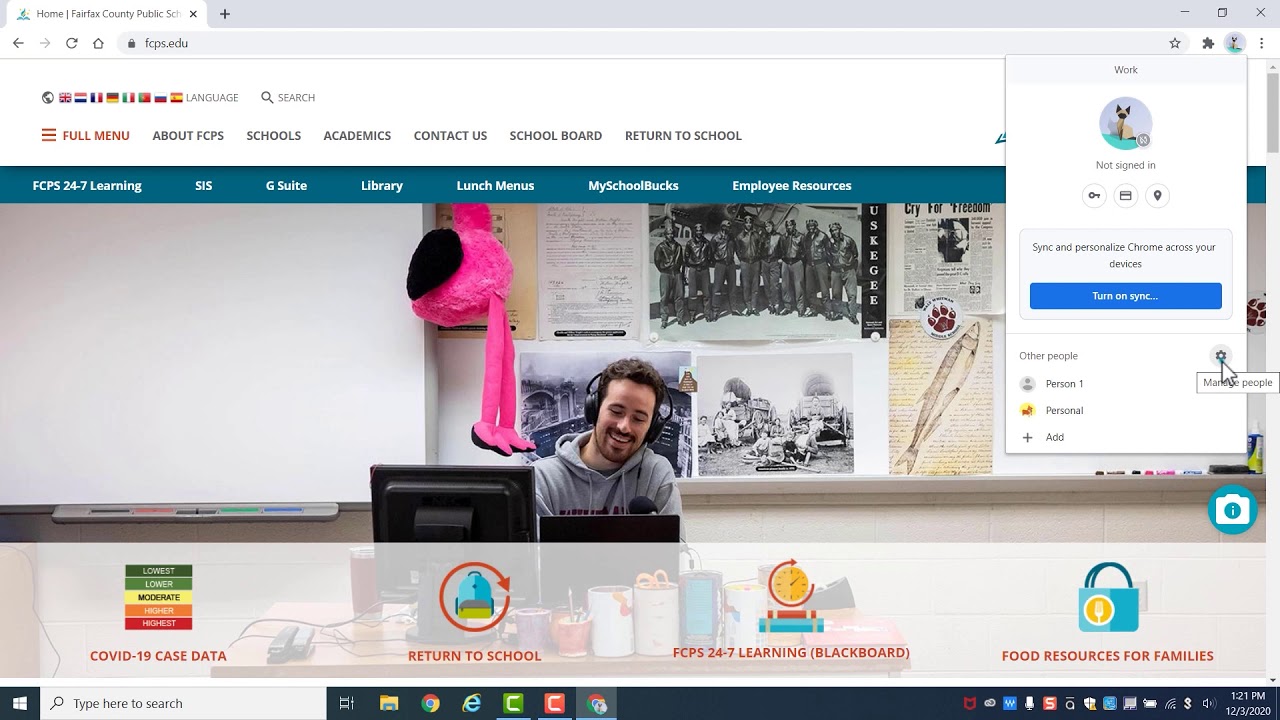Add a new Chrome profile

tap(1126, 437)
